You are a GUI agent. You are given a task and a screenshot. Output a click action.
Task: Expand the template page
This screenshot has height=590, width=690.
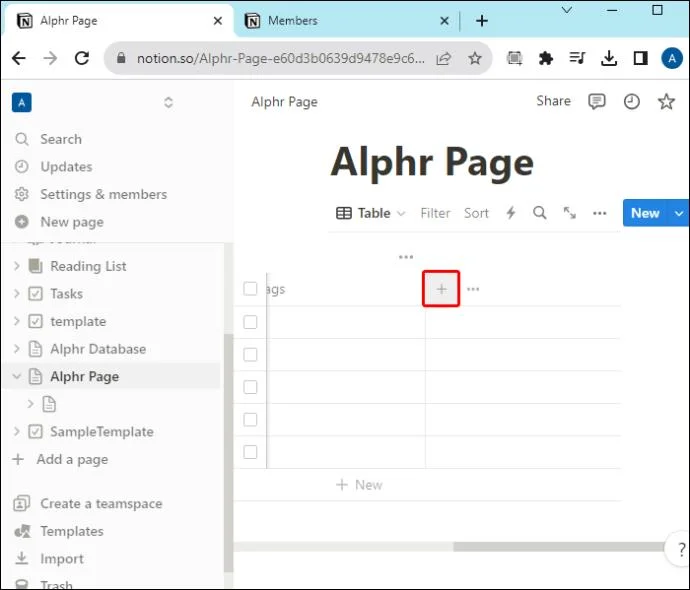17,321
